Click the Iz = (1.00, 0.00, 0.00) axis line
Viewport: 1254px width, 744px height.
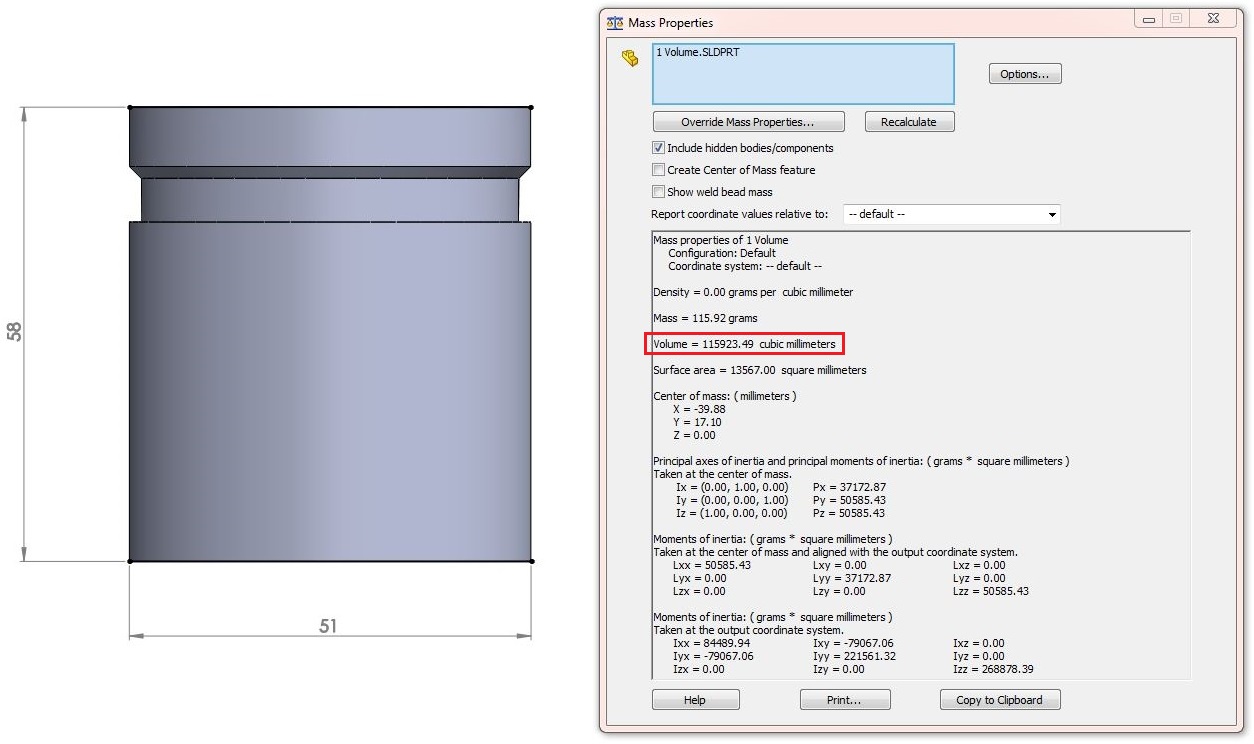click(732, 513)
